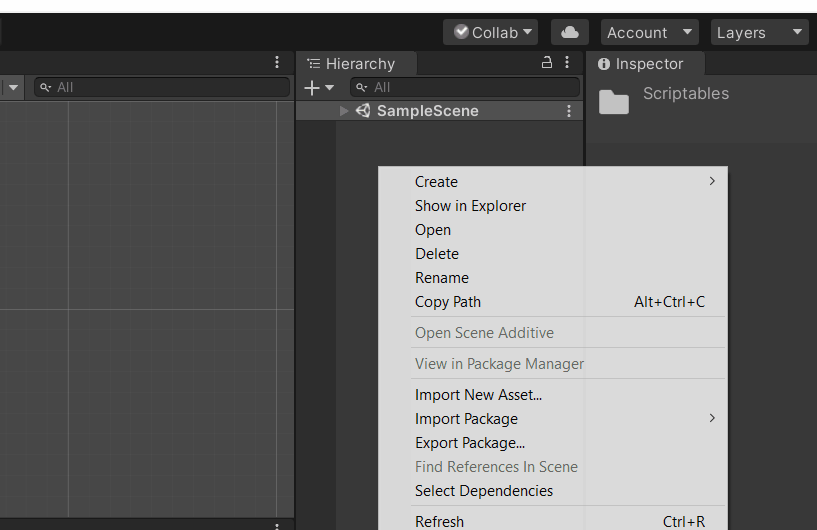
Task: Open the dropdown arrow left of the search
Action: (x=14, y=88)
